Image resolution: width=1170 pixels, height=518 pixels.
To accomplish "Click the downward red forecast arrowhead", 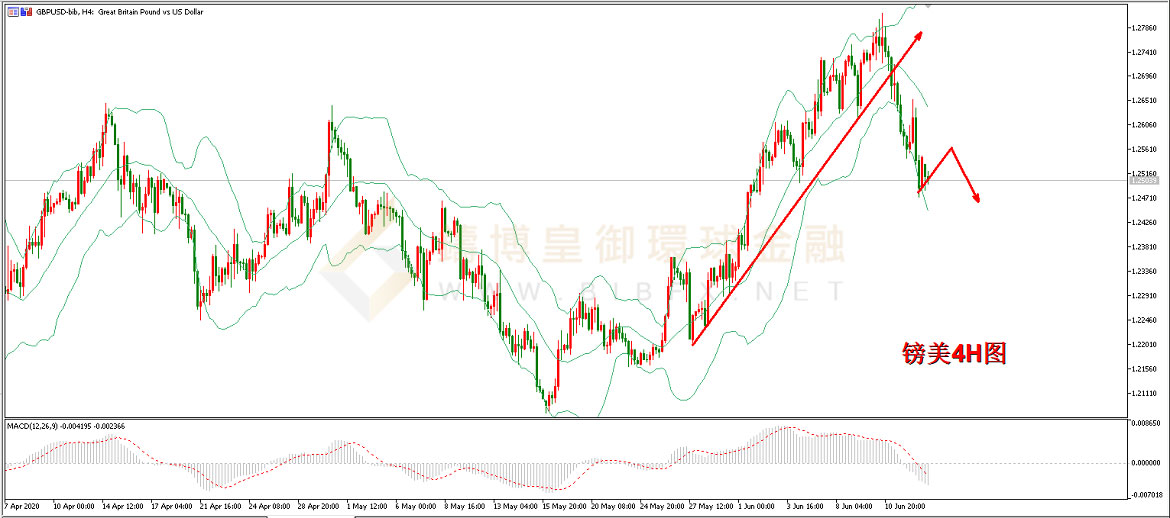I will click(x=975, y=198).
